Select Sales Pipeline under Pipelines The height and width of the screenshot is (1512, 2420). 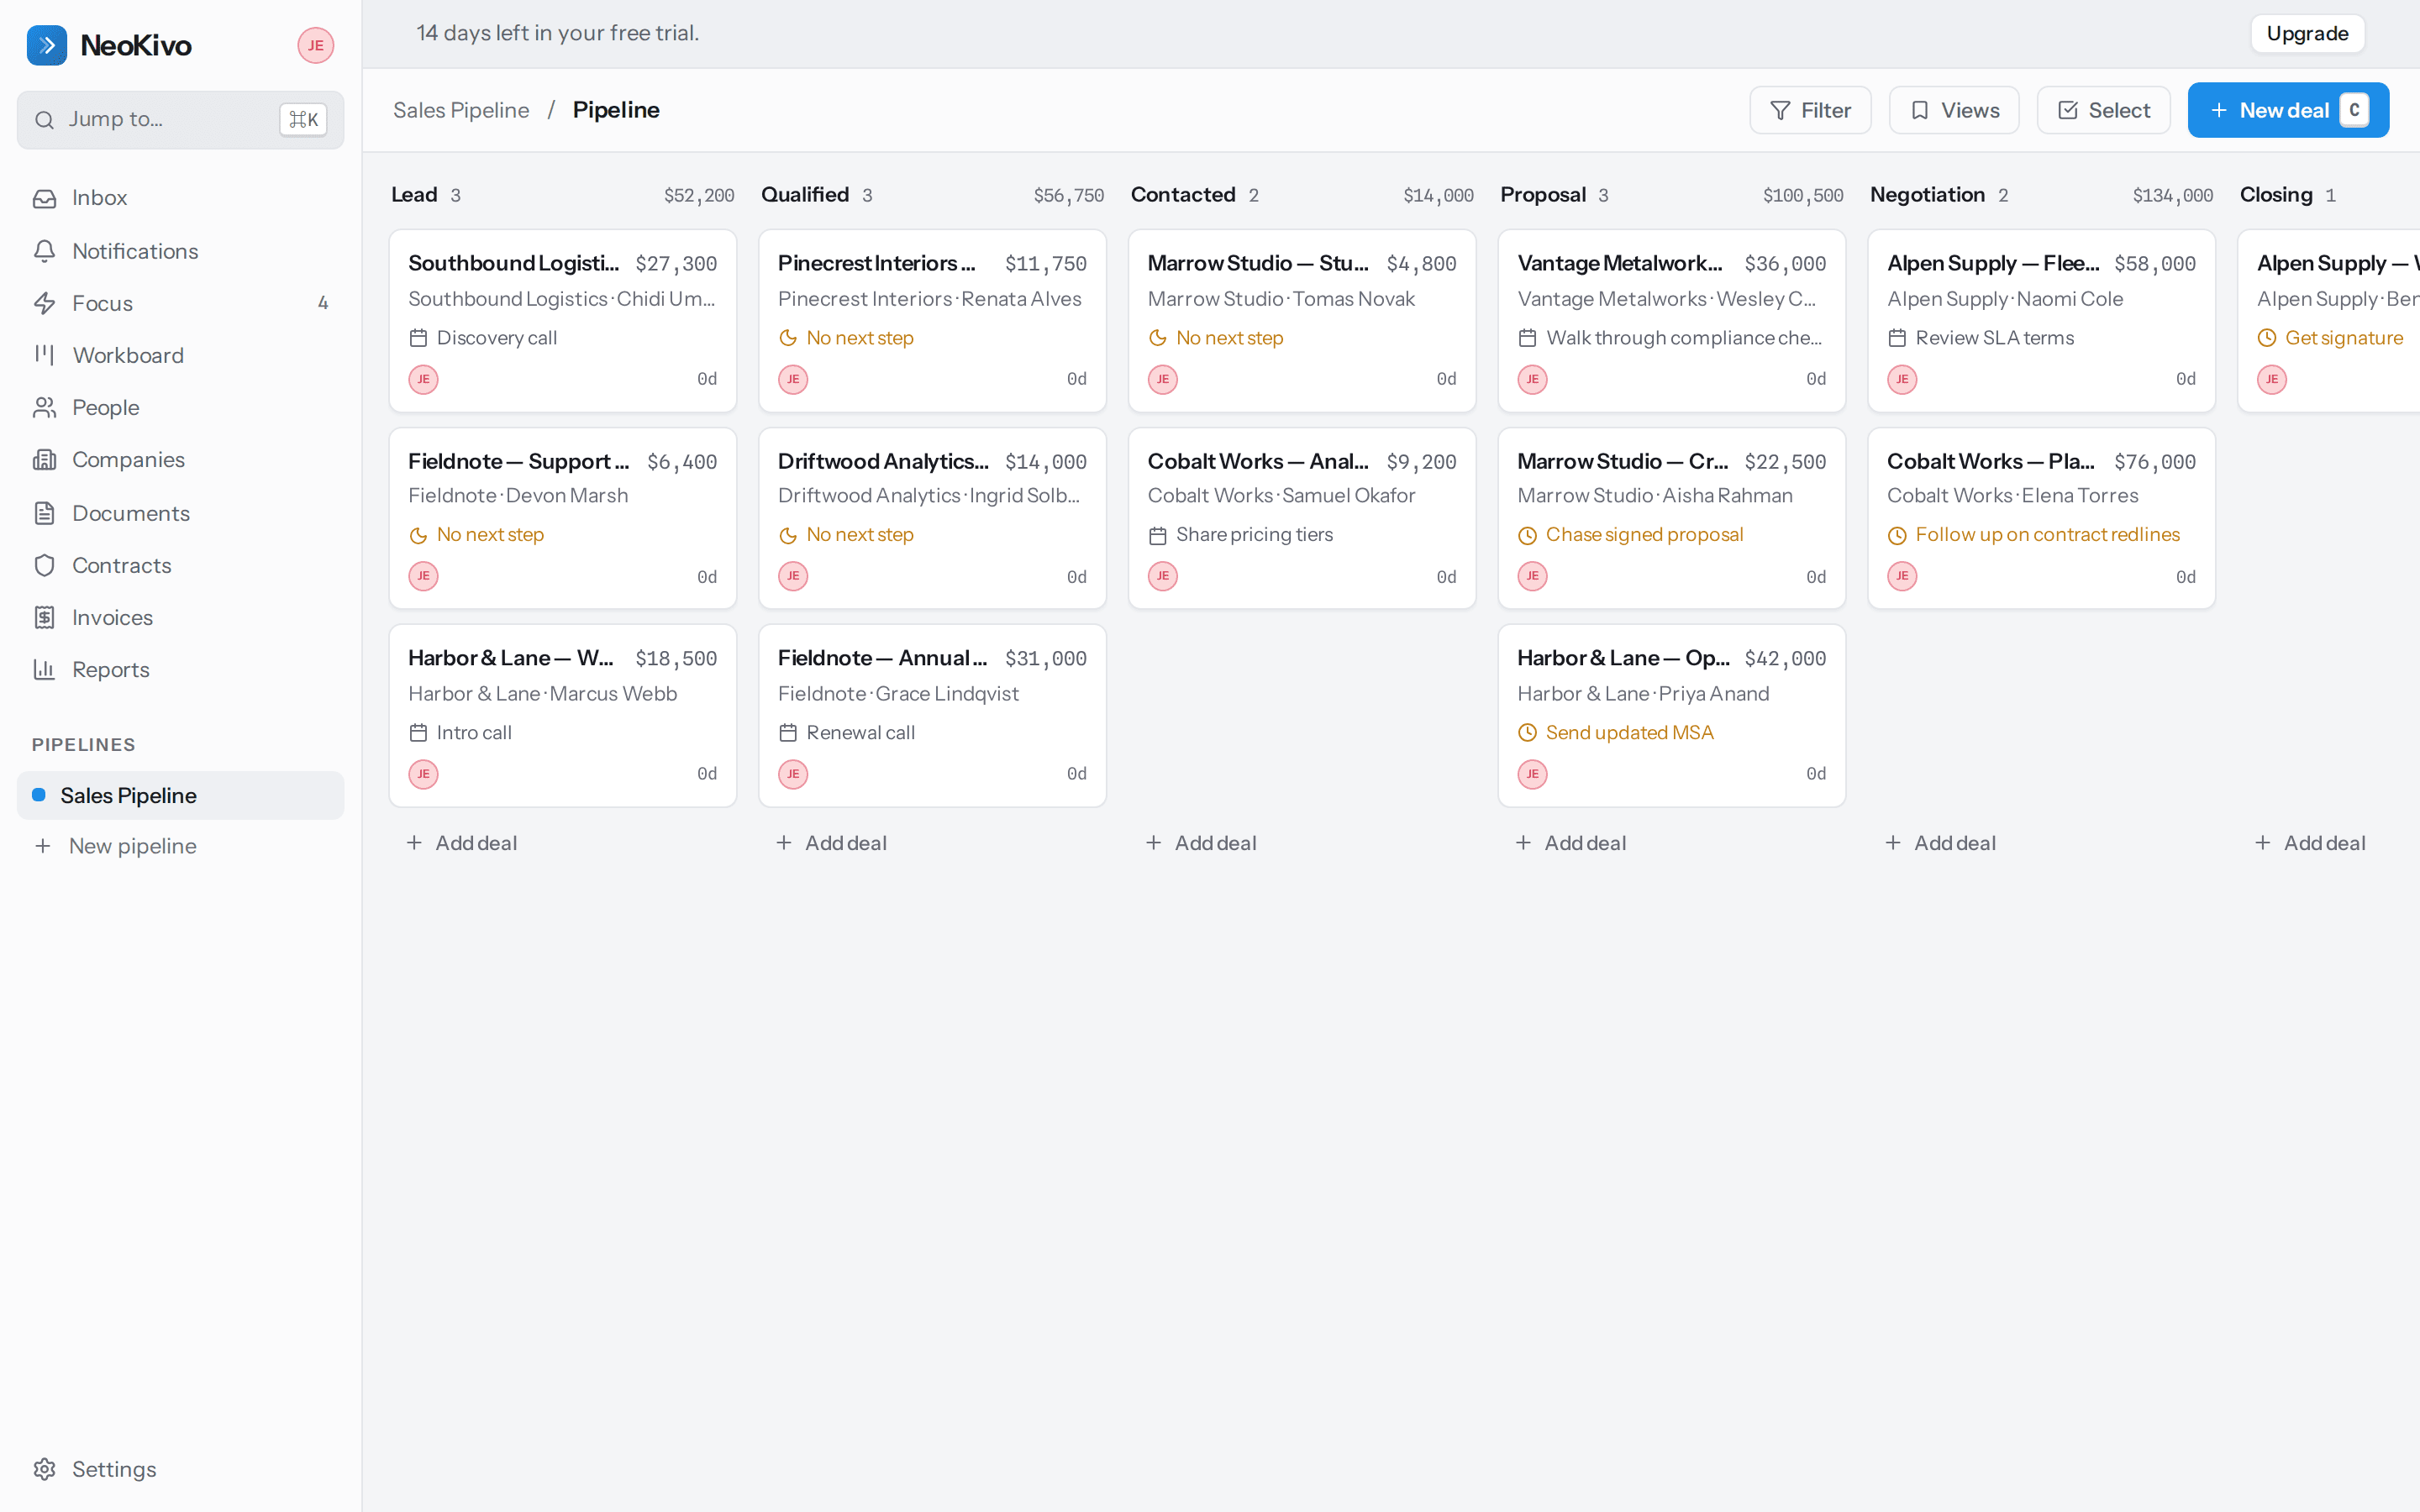(x=180, y=795)
